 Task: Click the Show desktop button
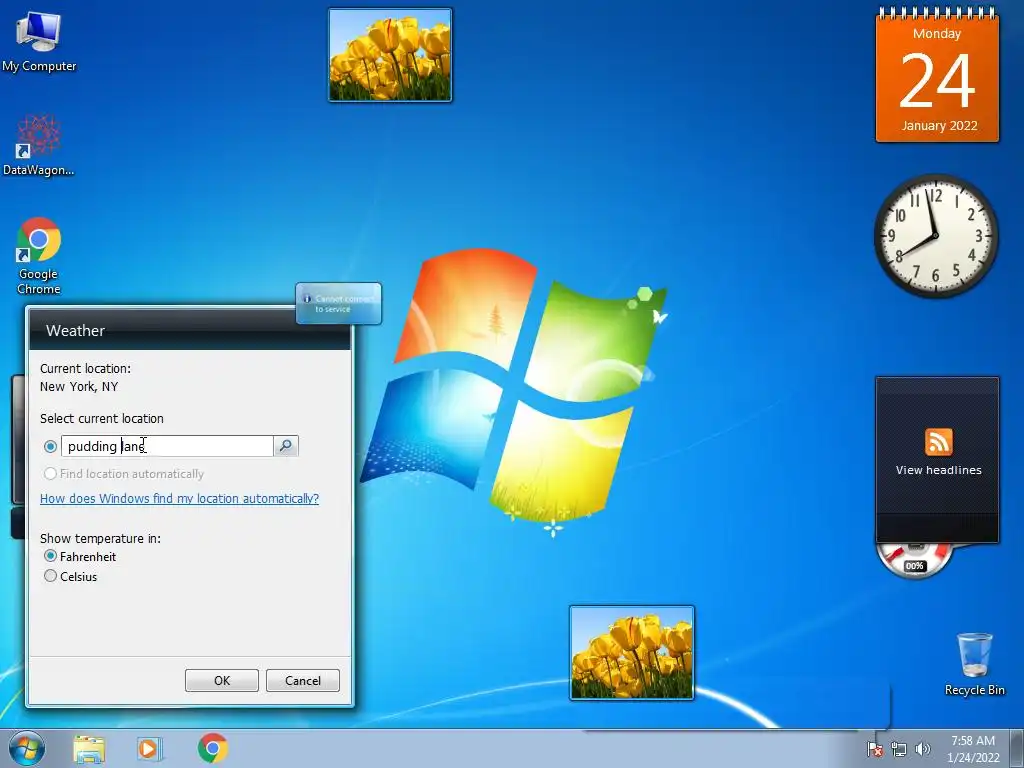point(1016,748)
